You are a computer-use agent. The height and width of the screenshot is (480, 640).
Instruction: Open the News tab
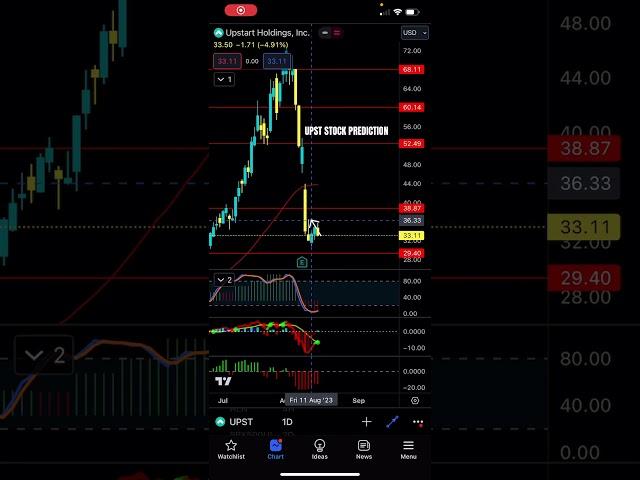pyautogui.click(x=364, y=449)
